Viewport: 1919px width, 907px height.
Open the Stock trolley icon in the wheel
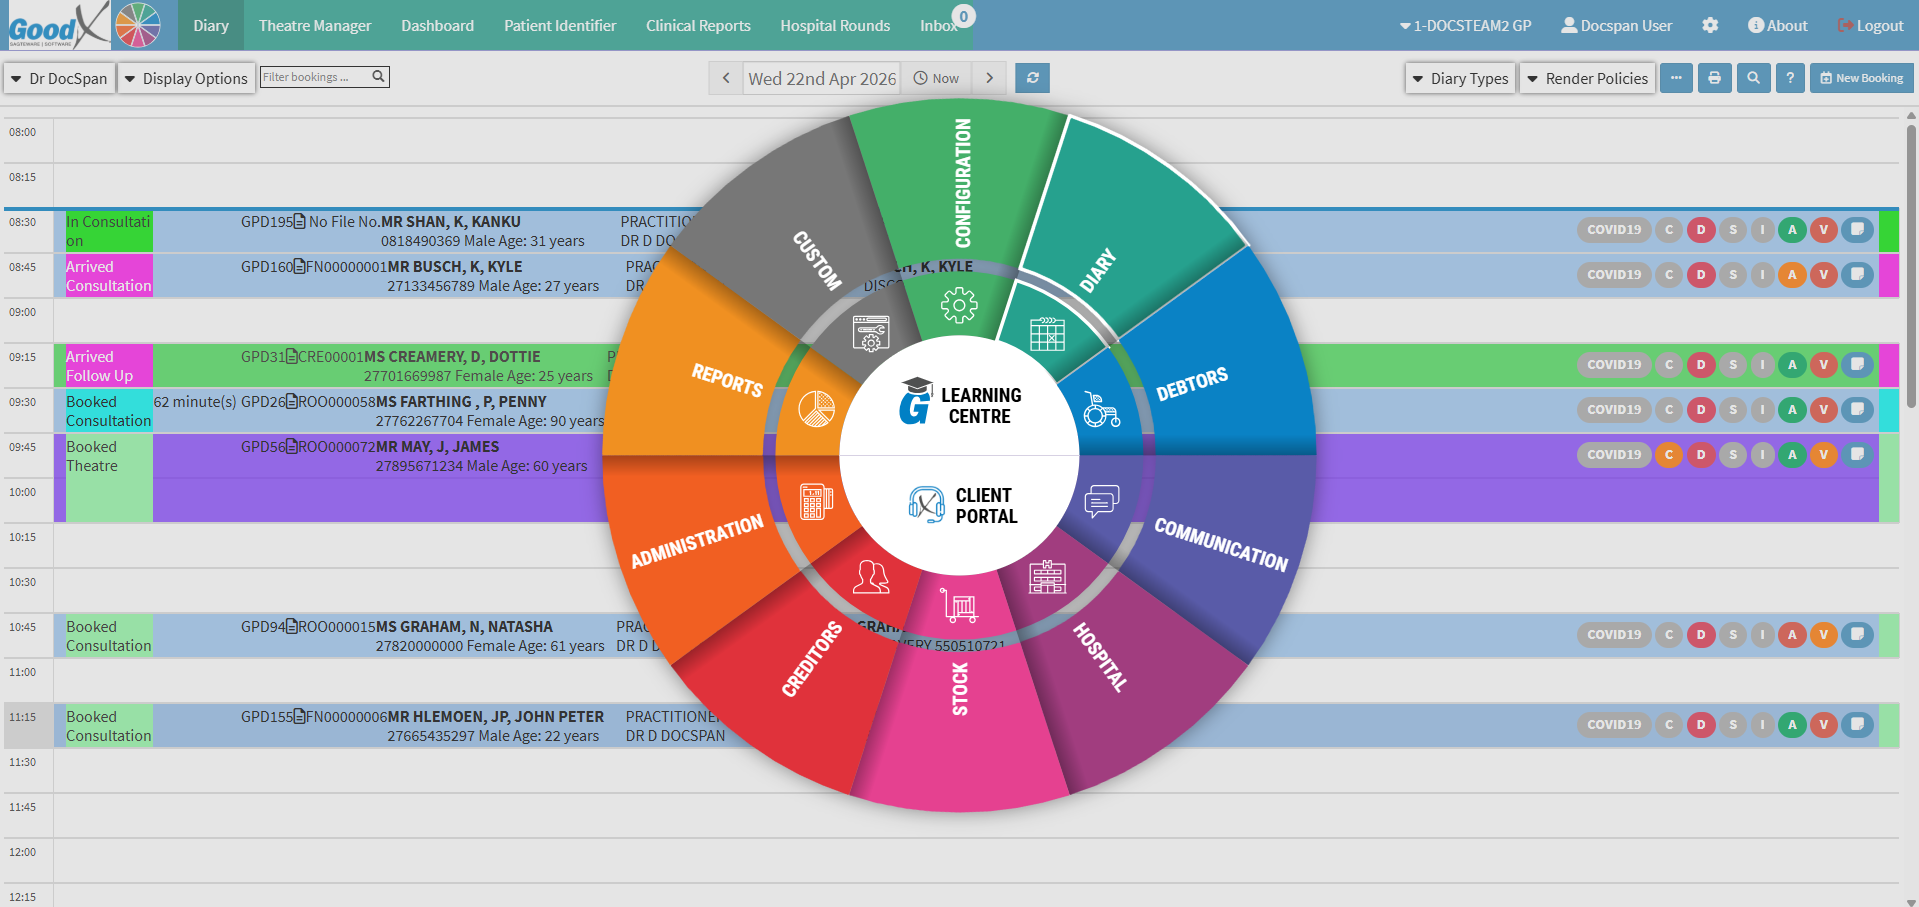point(958,605)
